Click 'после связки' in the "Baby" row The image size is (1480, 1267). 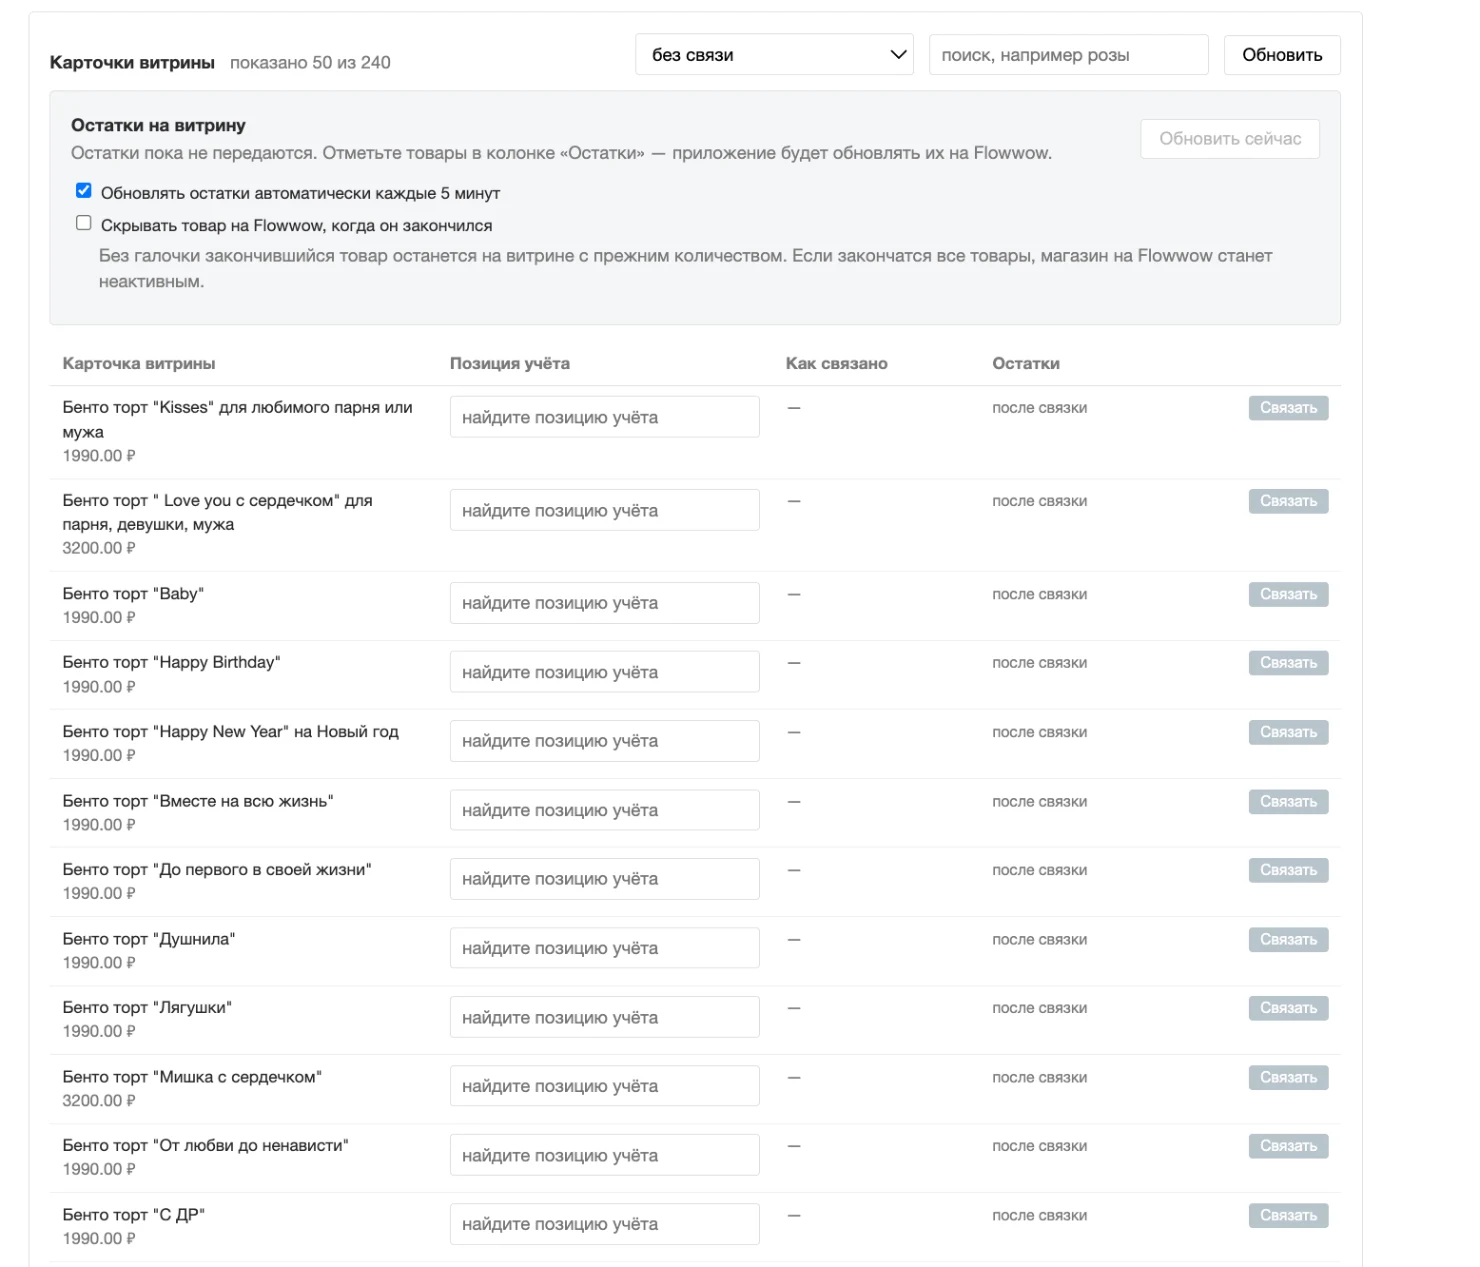click(1039, 594)
